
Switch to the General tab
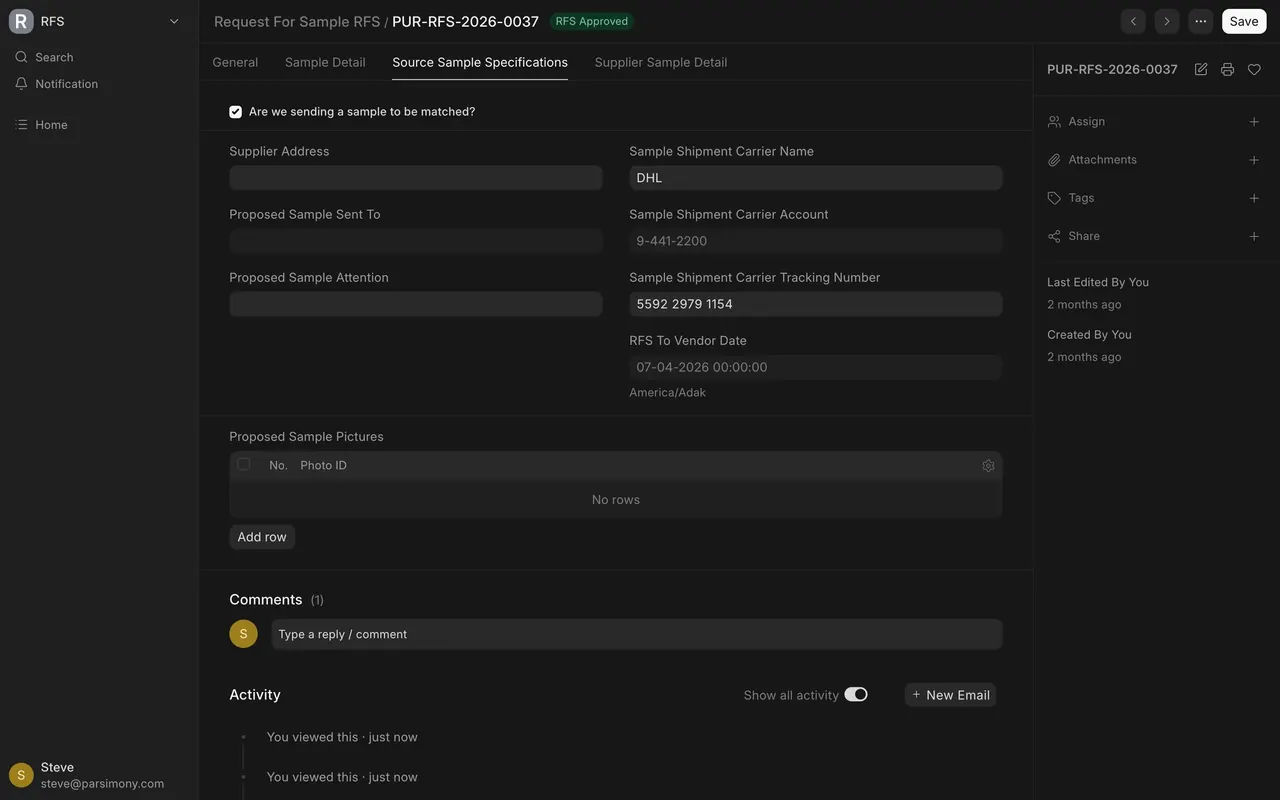[x=235, y=62]
